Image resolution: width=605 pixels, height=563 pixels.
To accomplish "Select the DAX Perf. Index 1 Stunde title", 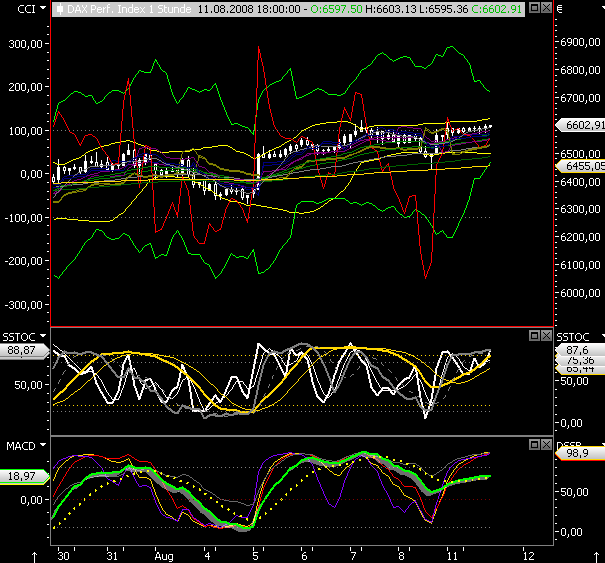I will [129, 9].
